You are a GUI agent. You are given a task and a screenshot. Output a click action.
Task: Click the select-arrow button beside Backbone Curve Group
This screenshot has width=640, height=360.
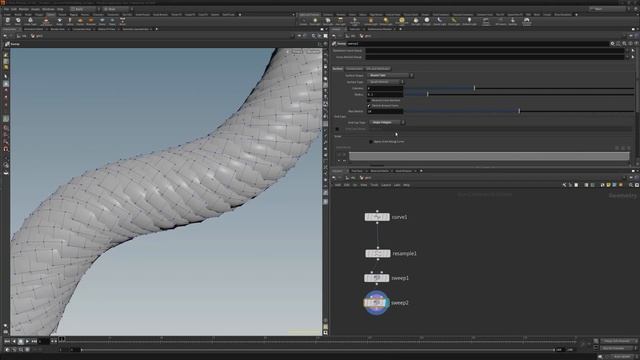[633, 51]
